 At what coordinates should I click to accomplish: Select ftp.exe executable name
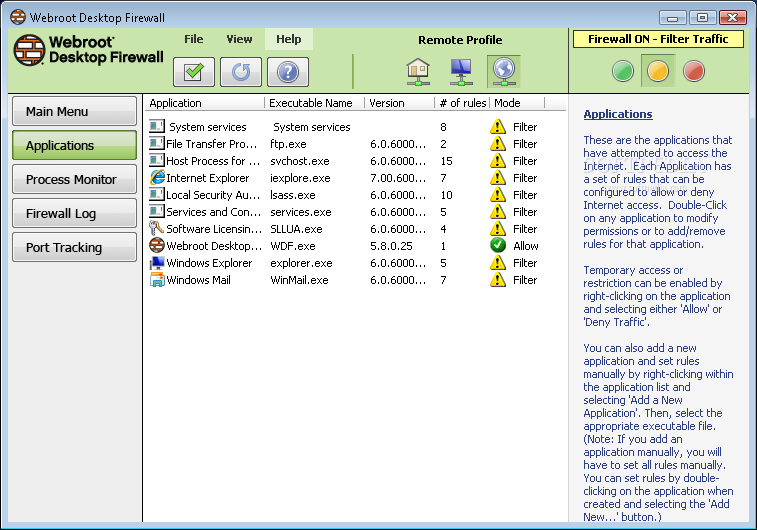coord(288,144)
